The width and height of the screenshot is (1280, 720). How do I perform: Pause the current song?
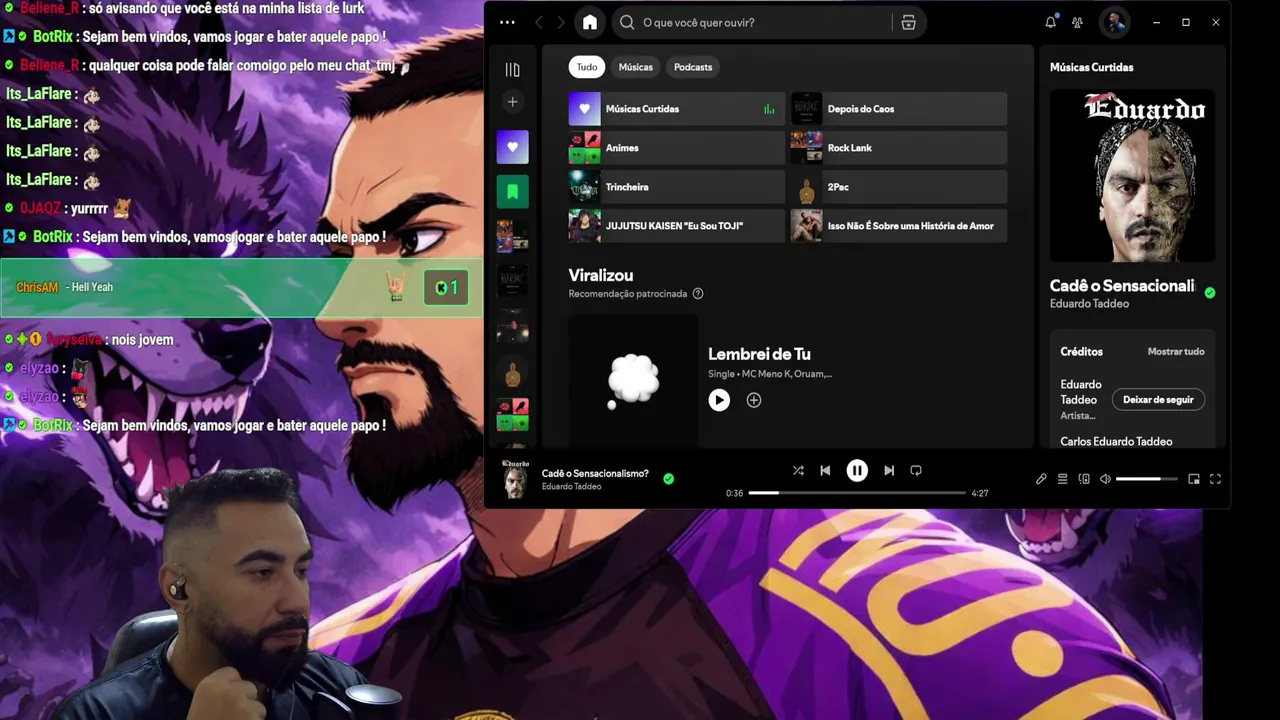[x=857, y=471]
